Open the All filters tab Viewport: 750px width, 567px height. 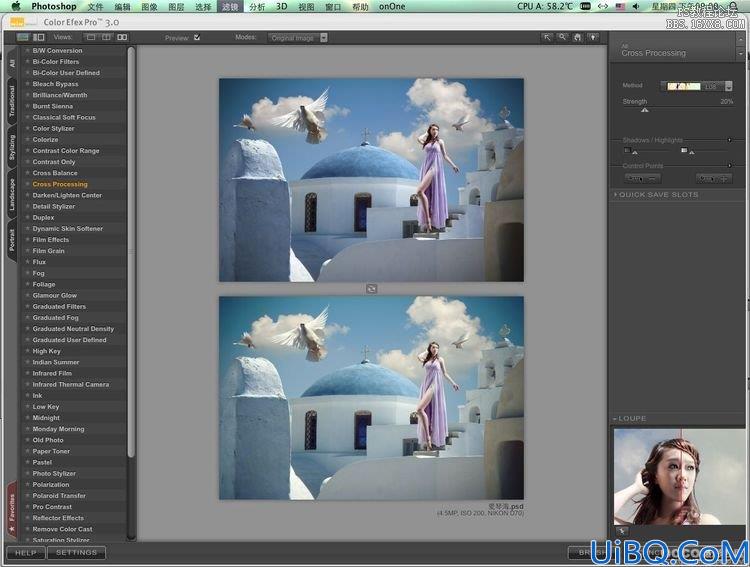(x=12, y=62)
